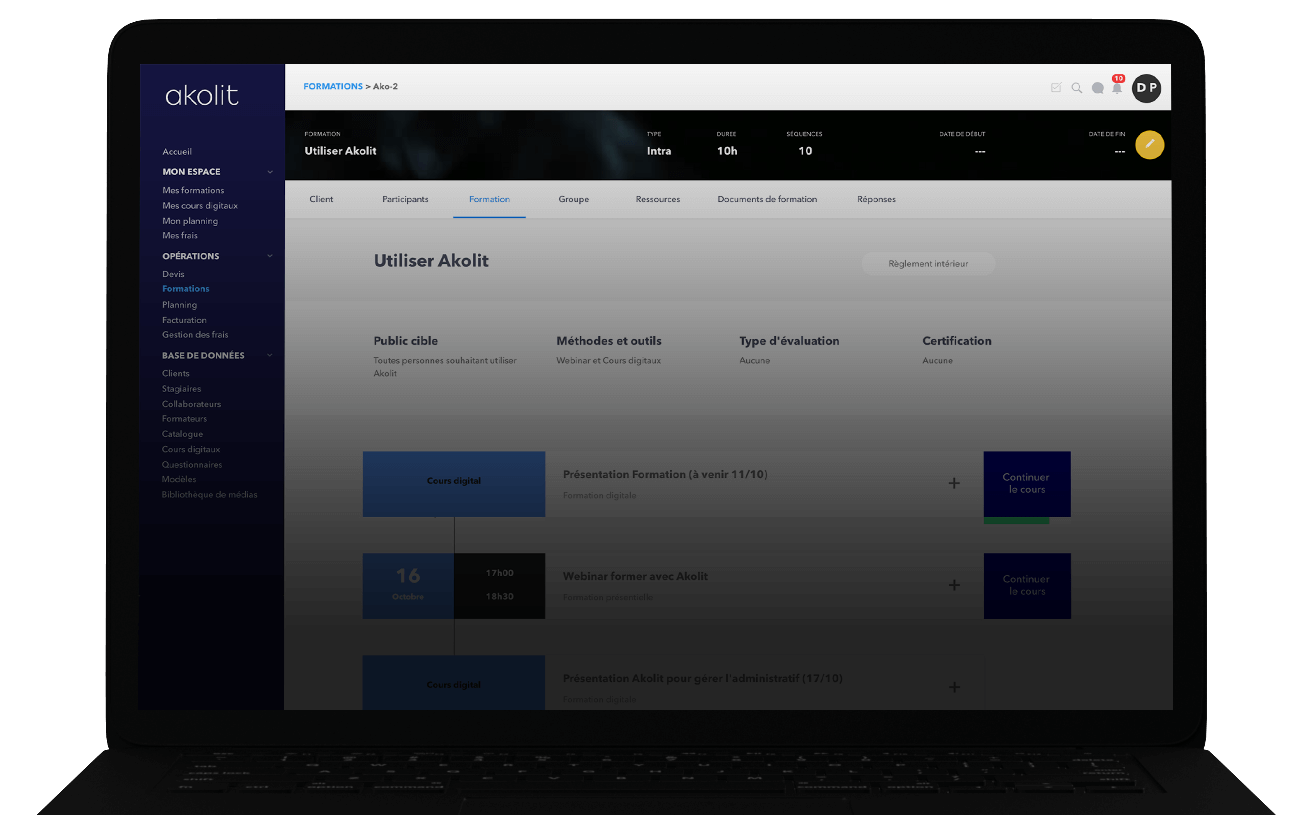Open Mon planning in sidebar
Image resolution: width=1312 pixels, height=815 pixels.
pos(190,221)
